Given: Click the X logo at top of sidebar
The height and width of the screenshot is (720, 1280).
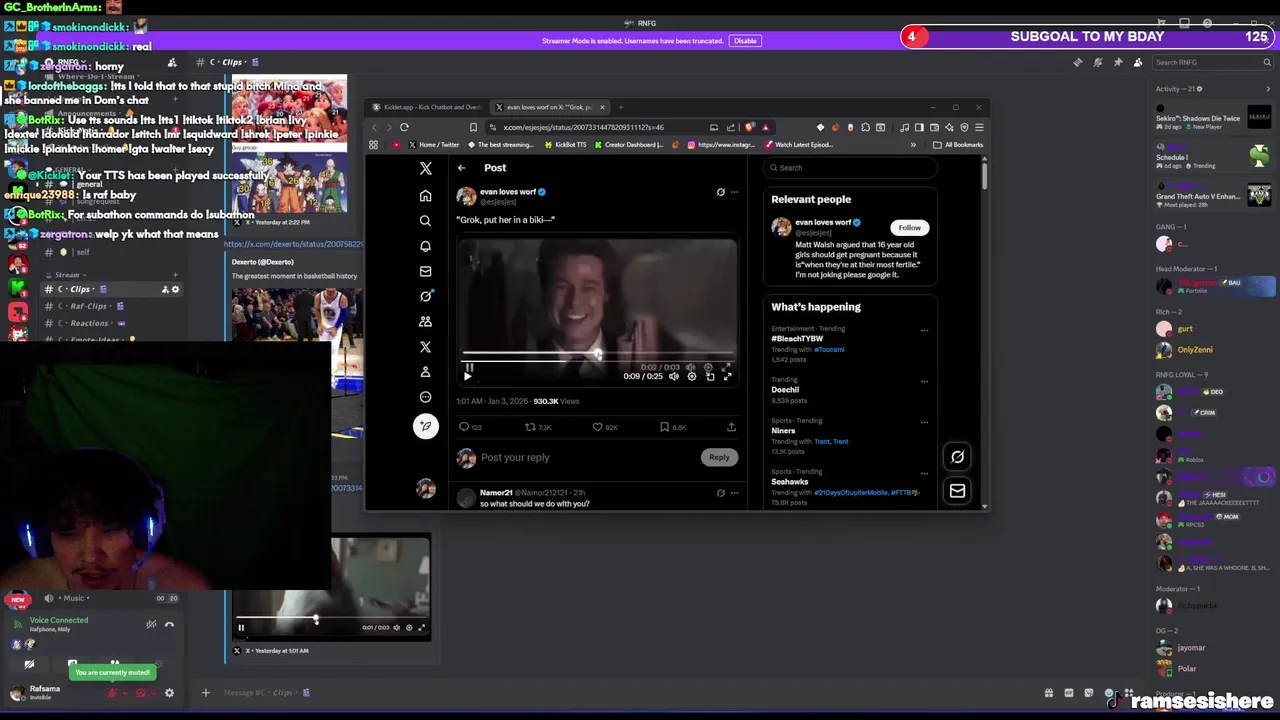Looking at the screenshot, I should click(x=425, y=168).
